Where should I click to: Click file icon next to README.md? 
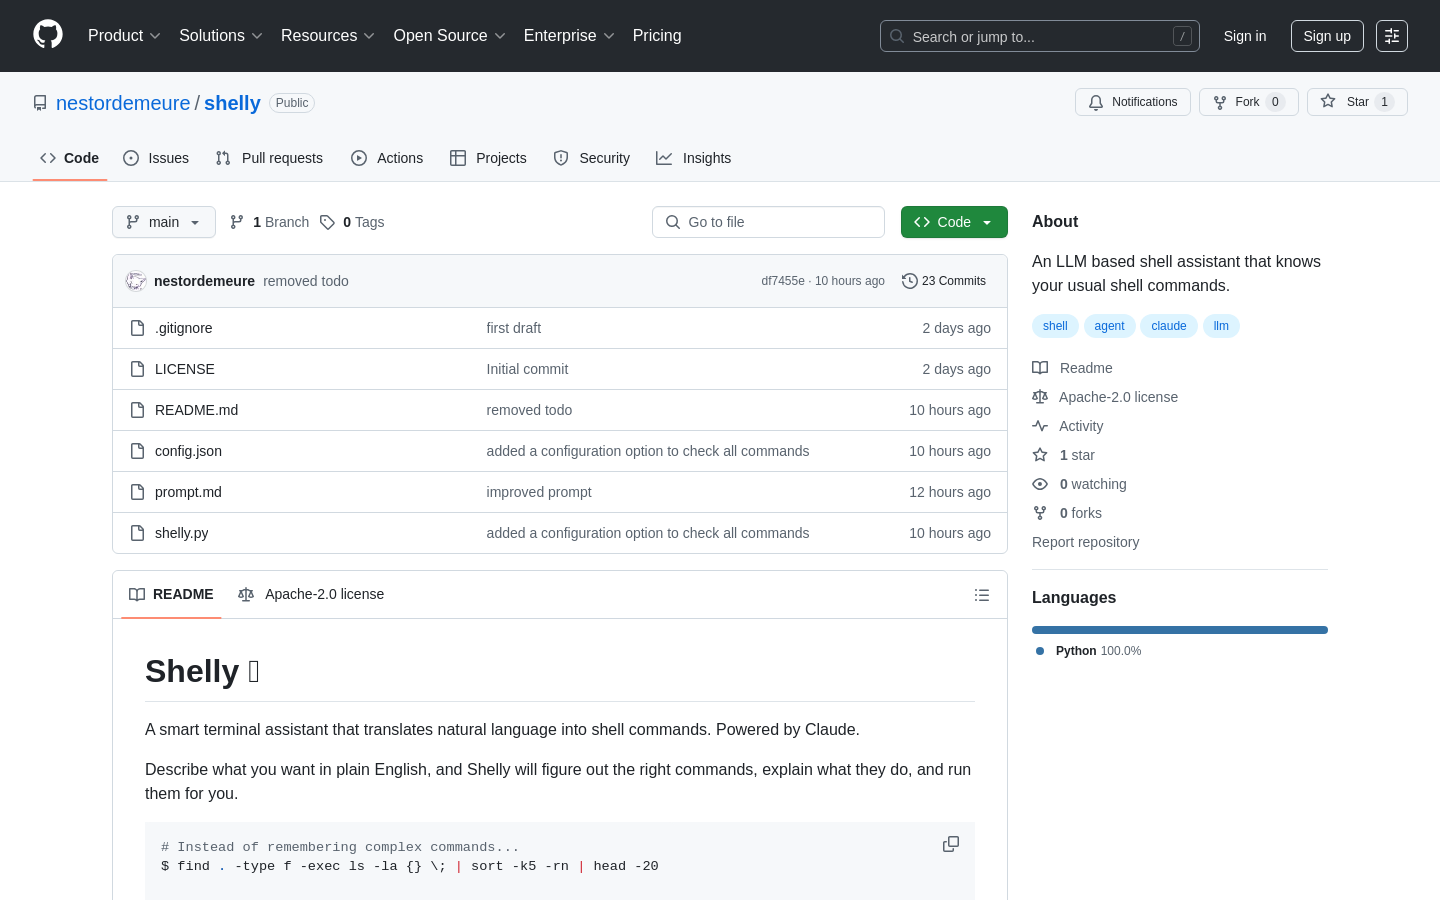coord(138,410)
